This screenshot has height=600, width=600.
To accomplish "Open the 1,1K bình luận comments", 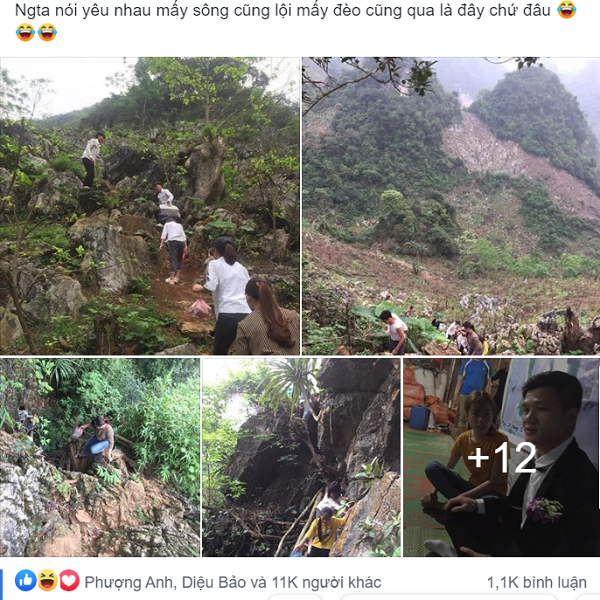I will pos(536,582).
